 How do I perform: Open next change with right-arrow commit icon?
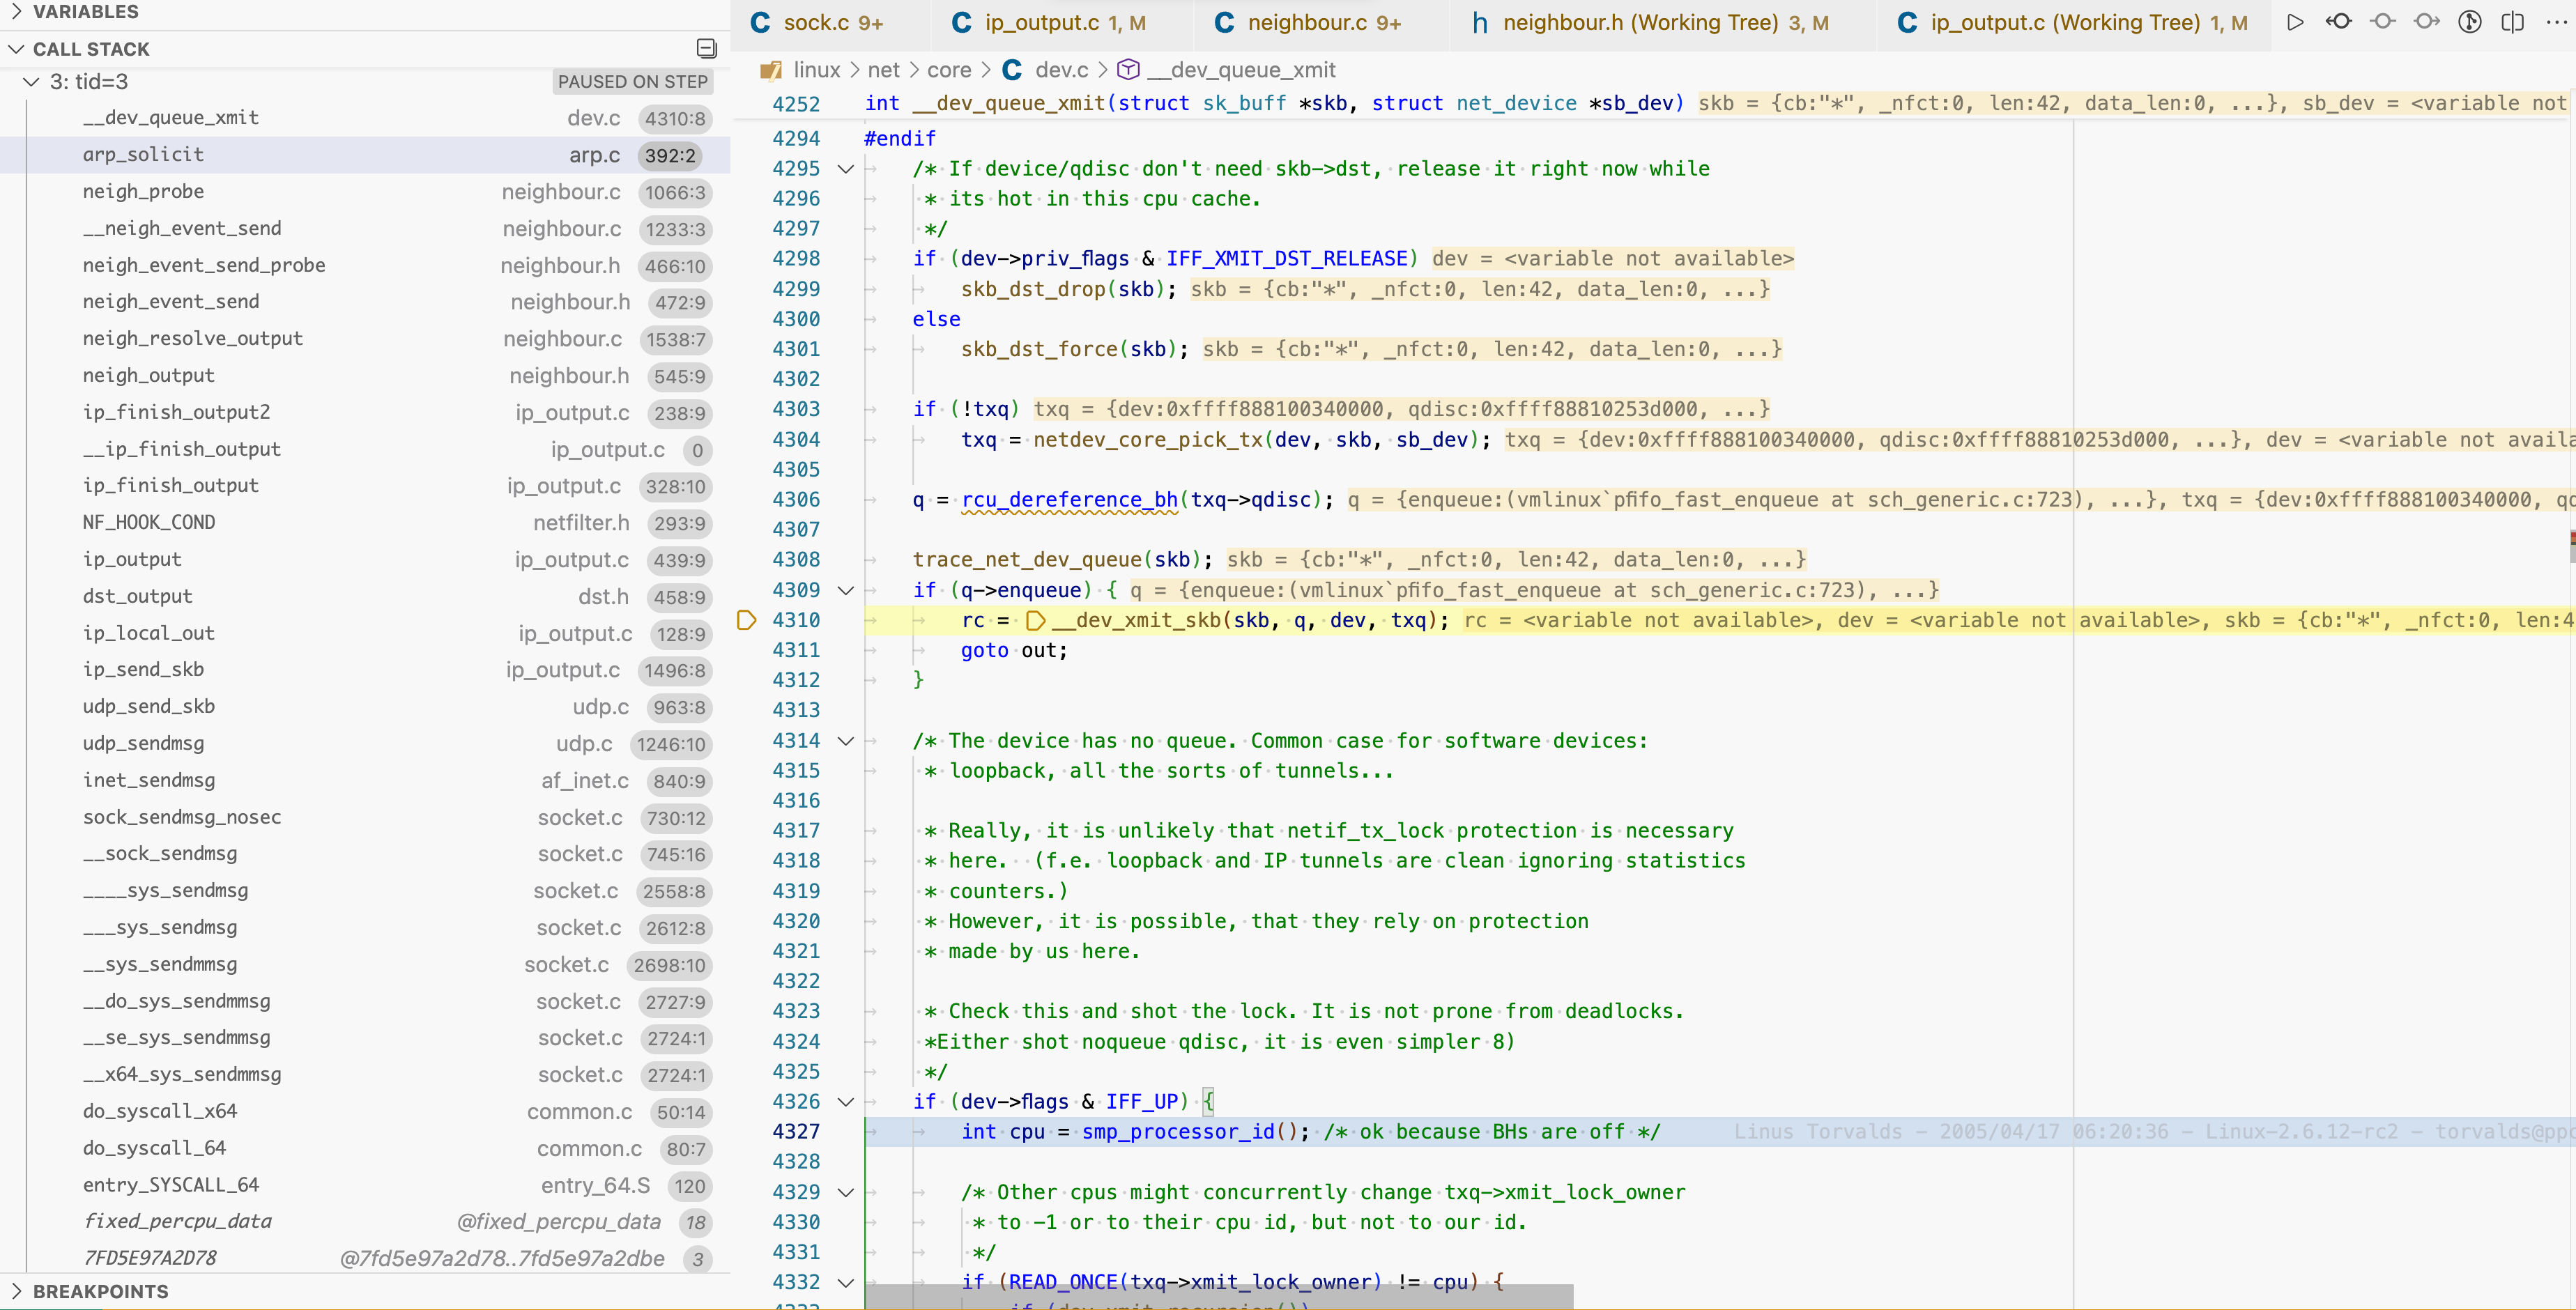click(x=2426, y=22)
